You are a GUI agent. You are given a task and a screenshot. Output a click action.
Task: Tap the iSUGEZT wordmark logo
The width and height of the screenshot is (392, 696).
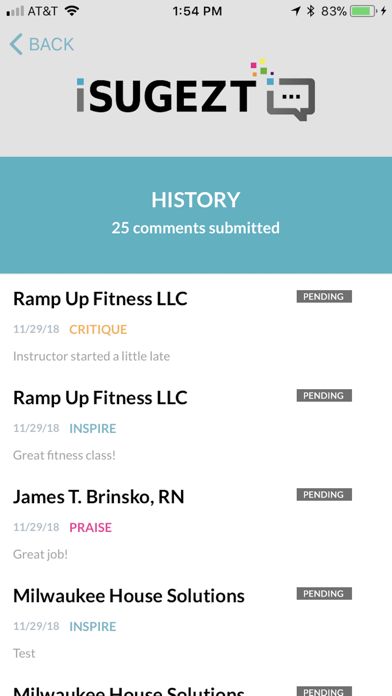166,95
